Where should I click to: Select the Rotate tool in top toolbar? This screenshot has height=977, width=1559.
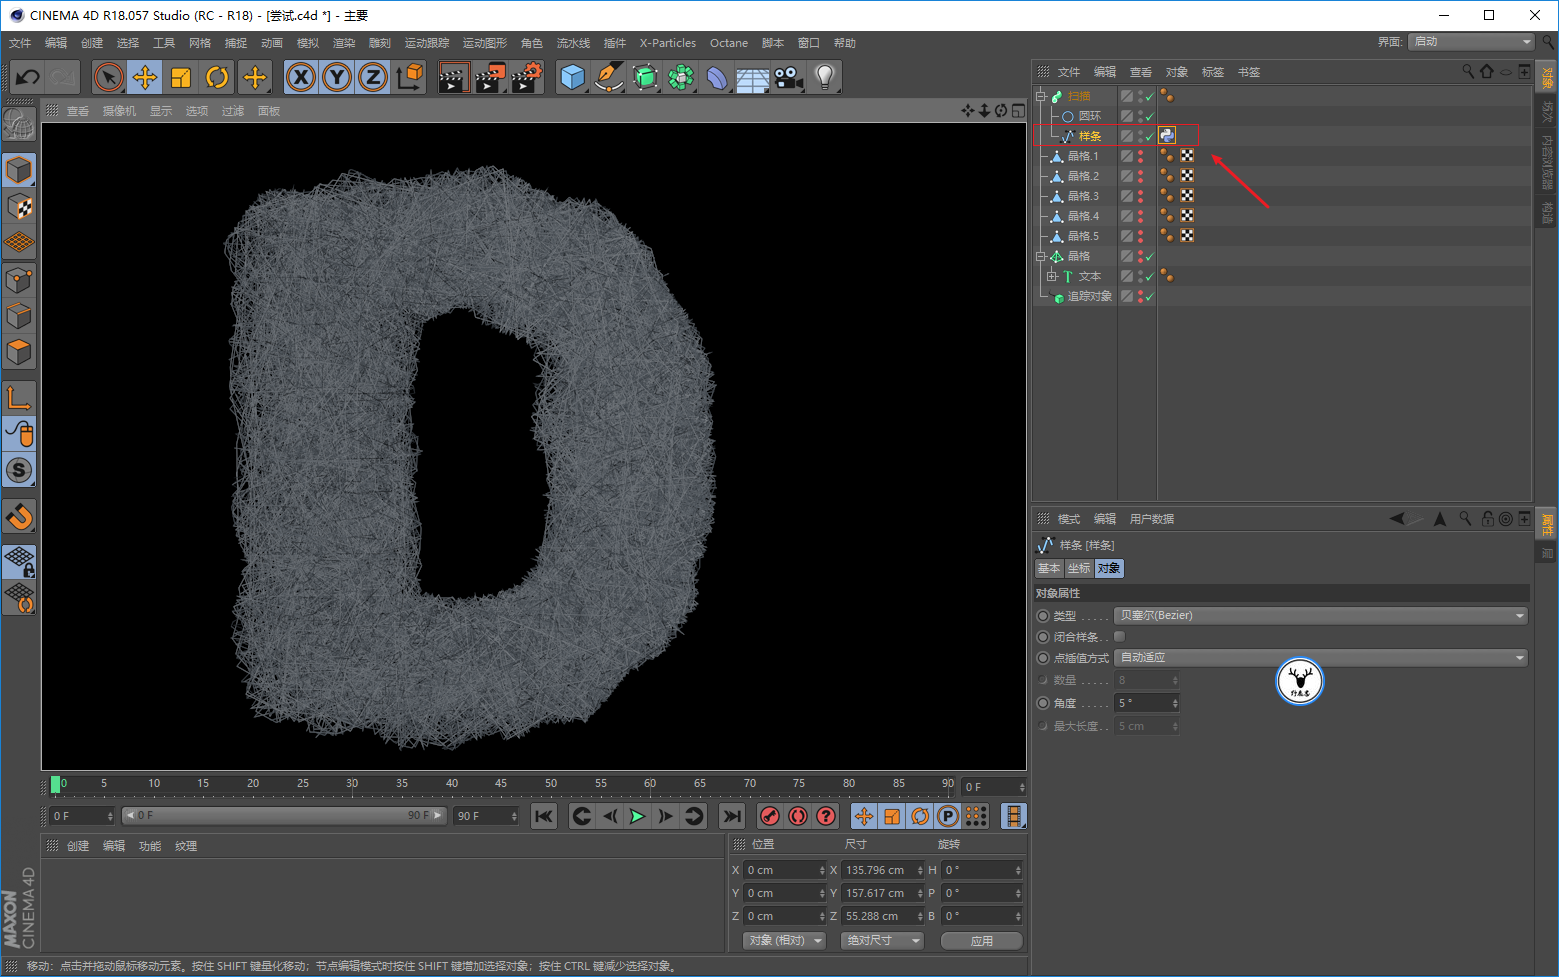click(217, 77)
